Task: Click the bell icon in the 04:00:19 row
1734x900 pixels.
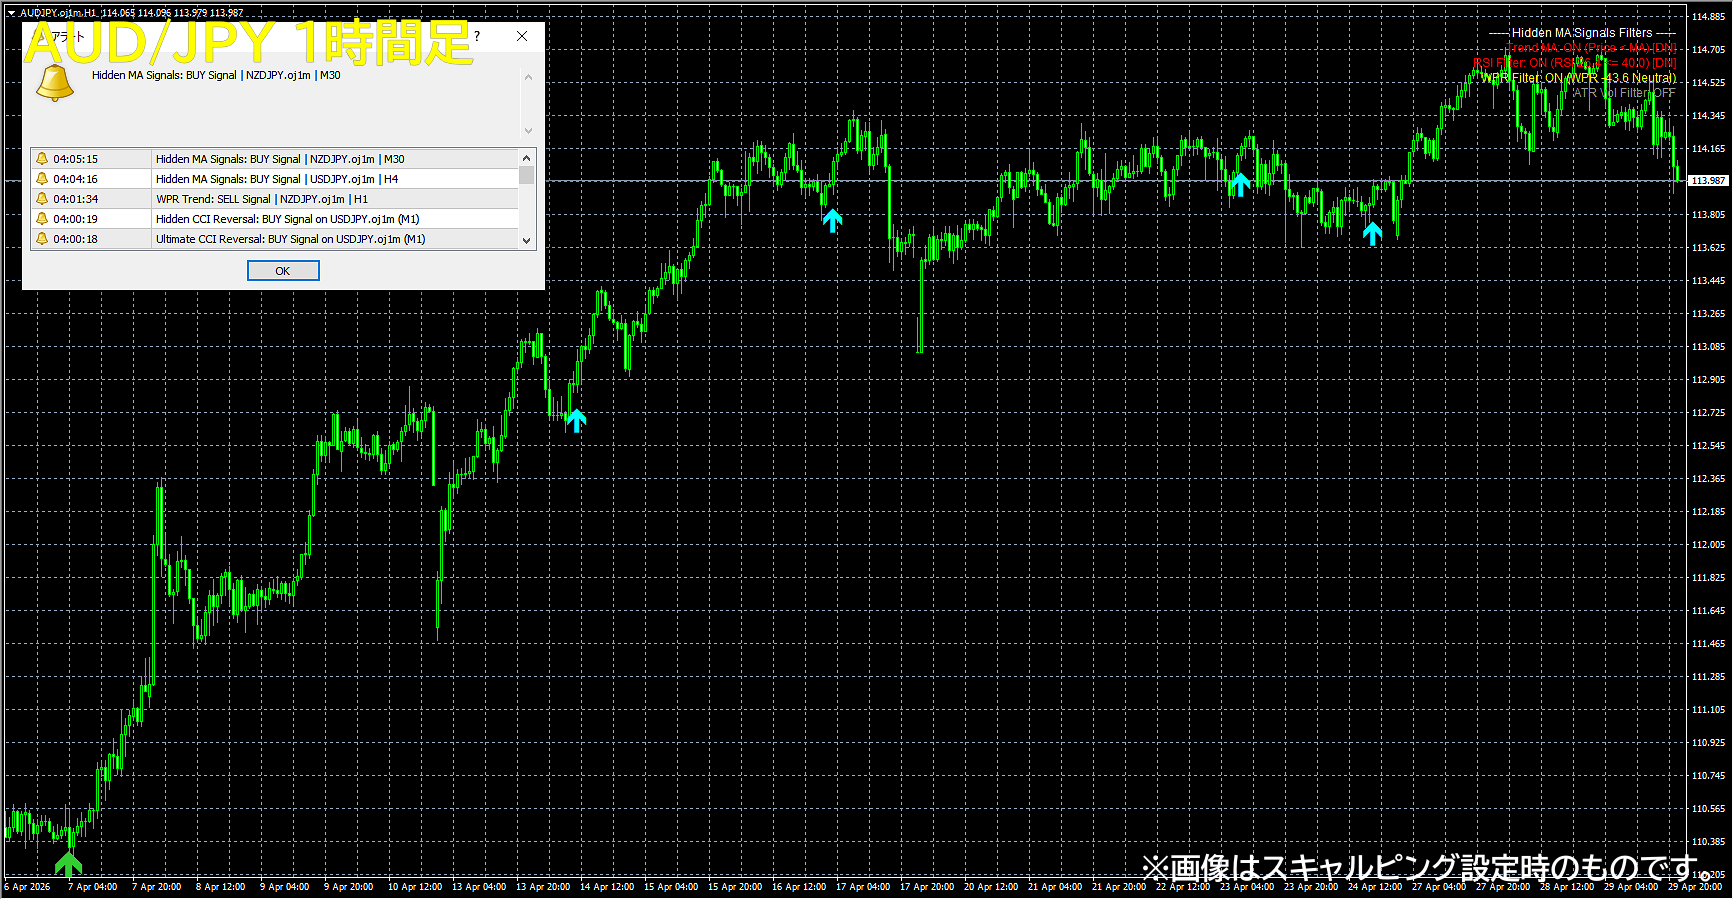Action: [x=42, y=219]
